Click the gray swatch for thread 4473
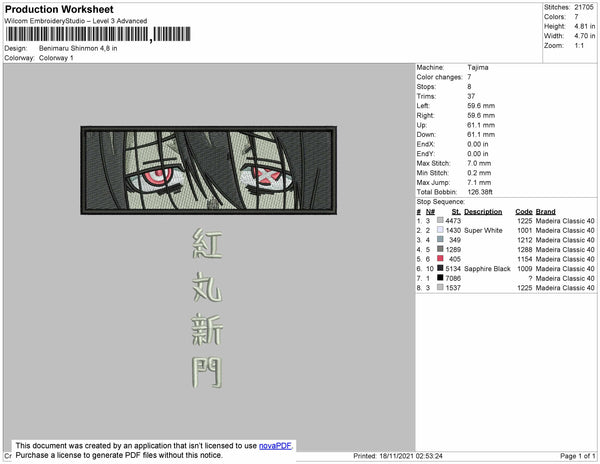The image size is (600, 464). click(440, 220)
